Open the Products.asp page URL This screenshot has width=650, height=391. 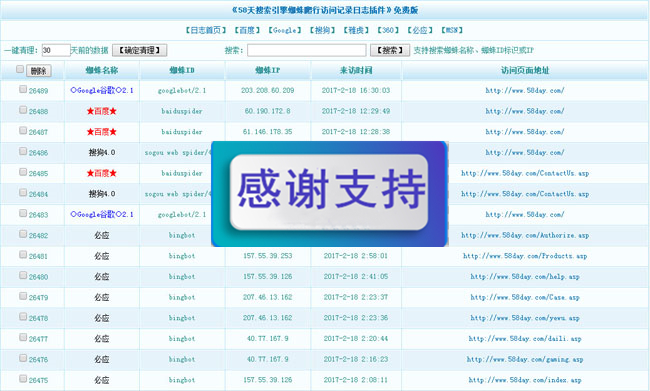pos(525,256)
